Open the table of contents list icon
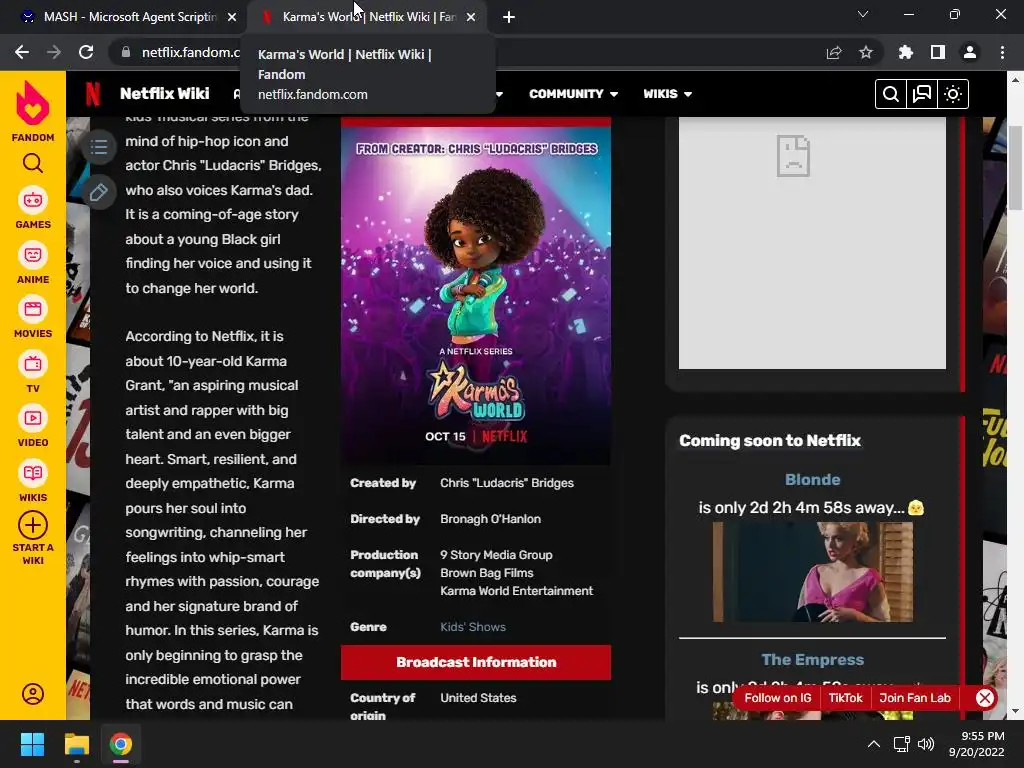Viewport: 1024px width, 768px height. (99, 147)
